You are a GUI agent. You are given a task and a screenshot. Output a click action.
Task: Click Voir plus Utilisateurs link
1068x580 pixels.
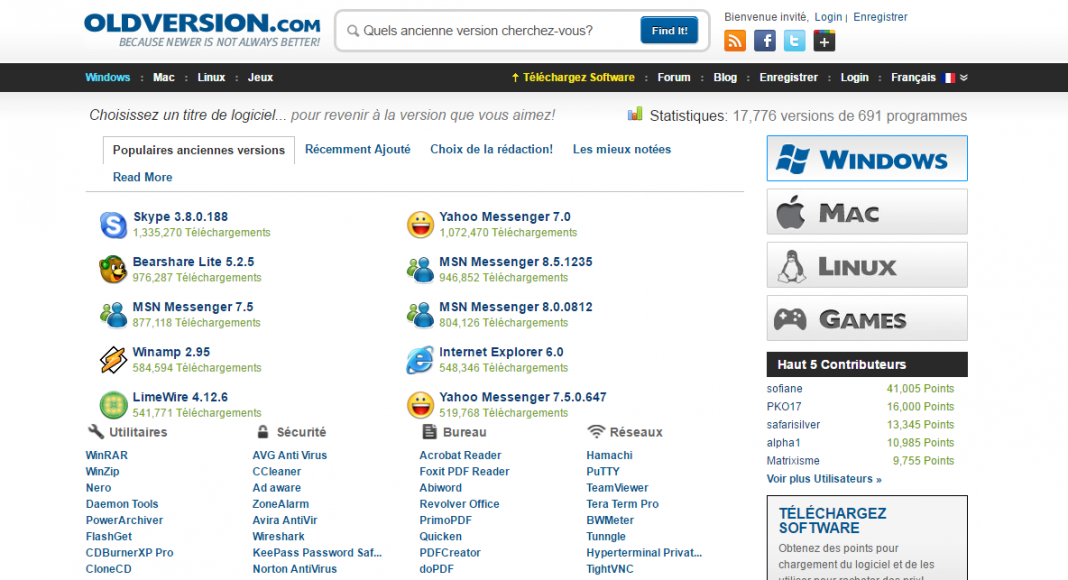(x=823, y=479)
